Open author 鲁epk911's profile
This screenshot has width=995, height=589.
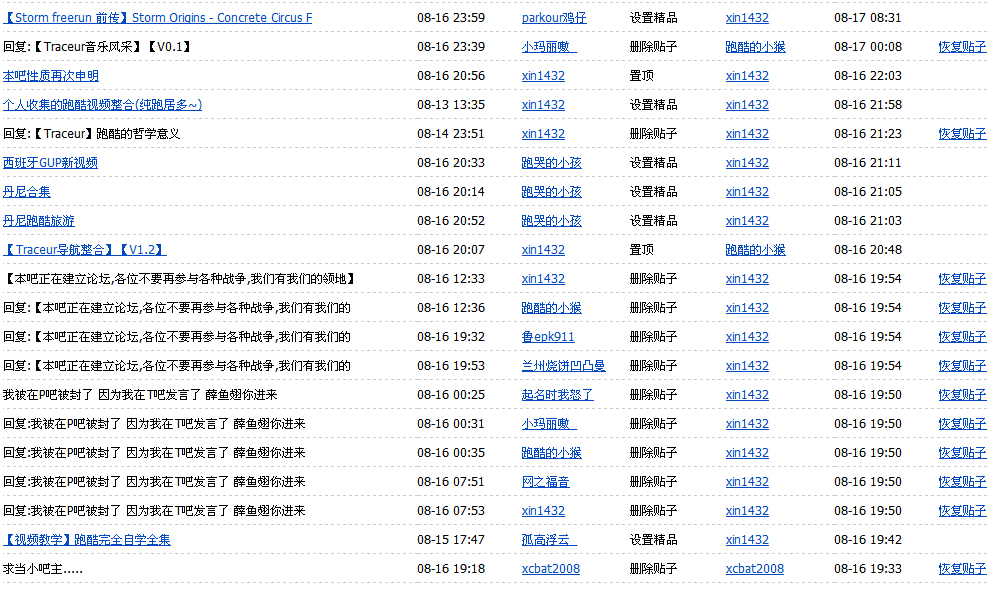pos(548,337)
